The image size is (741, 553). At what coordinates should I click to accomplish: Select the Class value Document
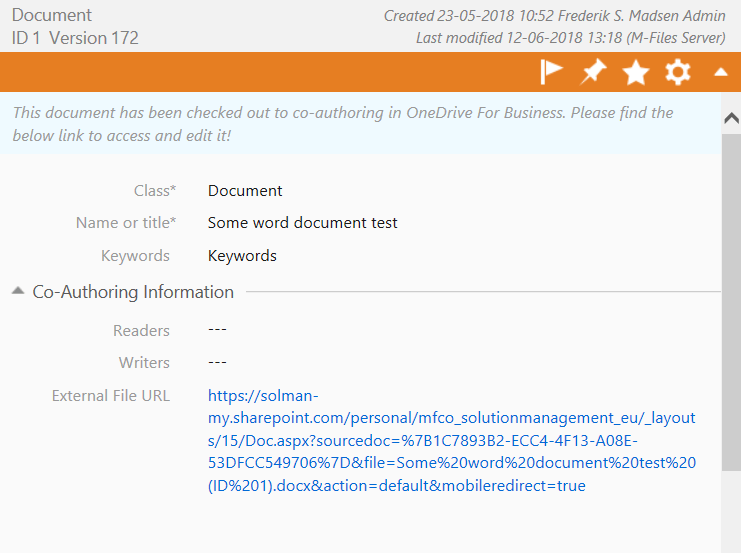245,190
